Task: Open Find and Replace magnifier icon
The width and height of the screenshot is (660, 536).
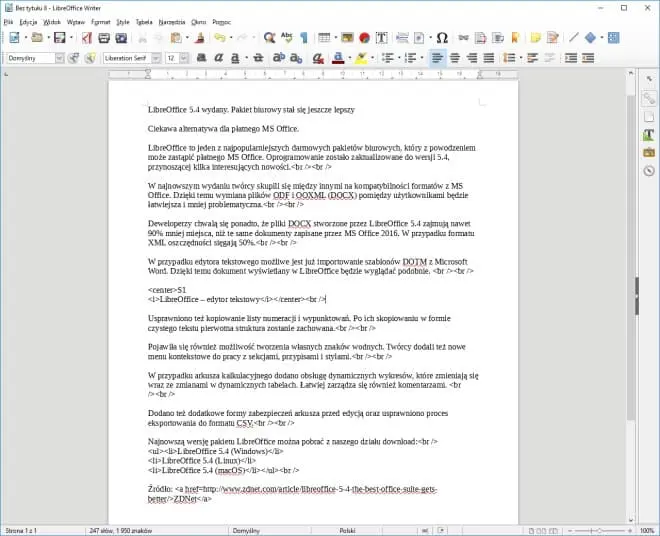Action: (x=269, y=38)
